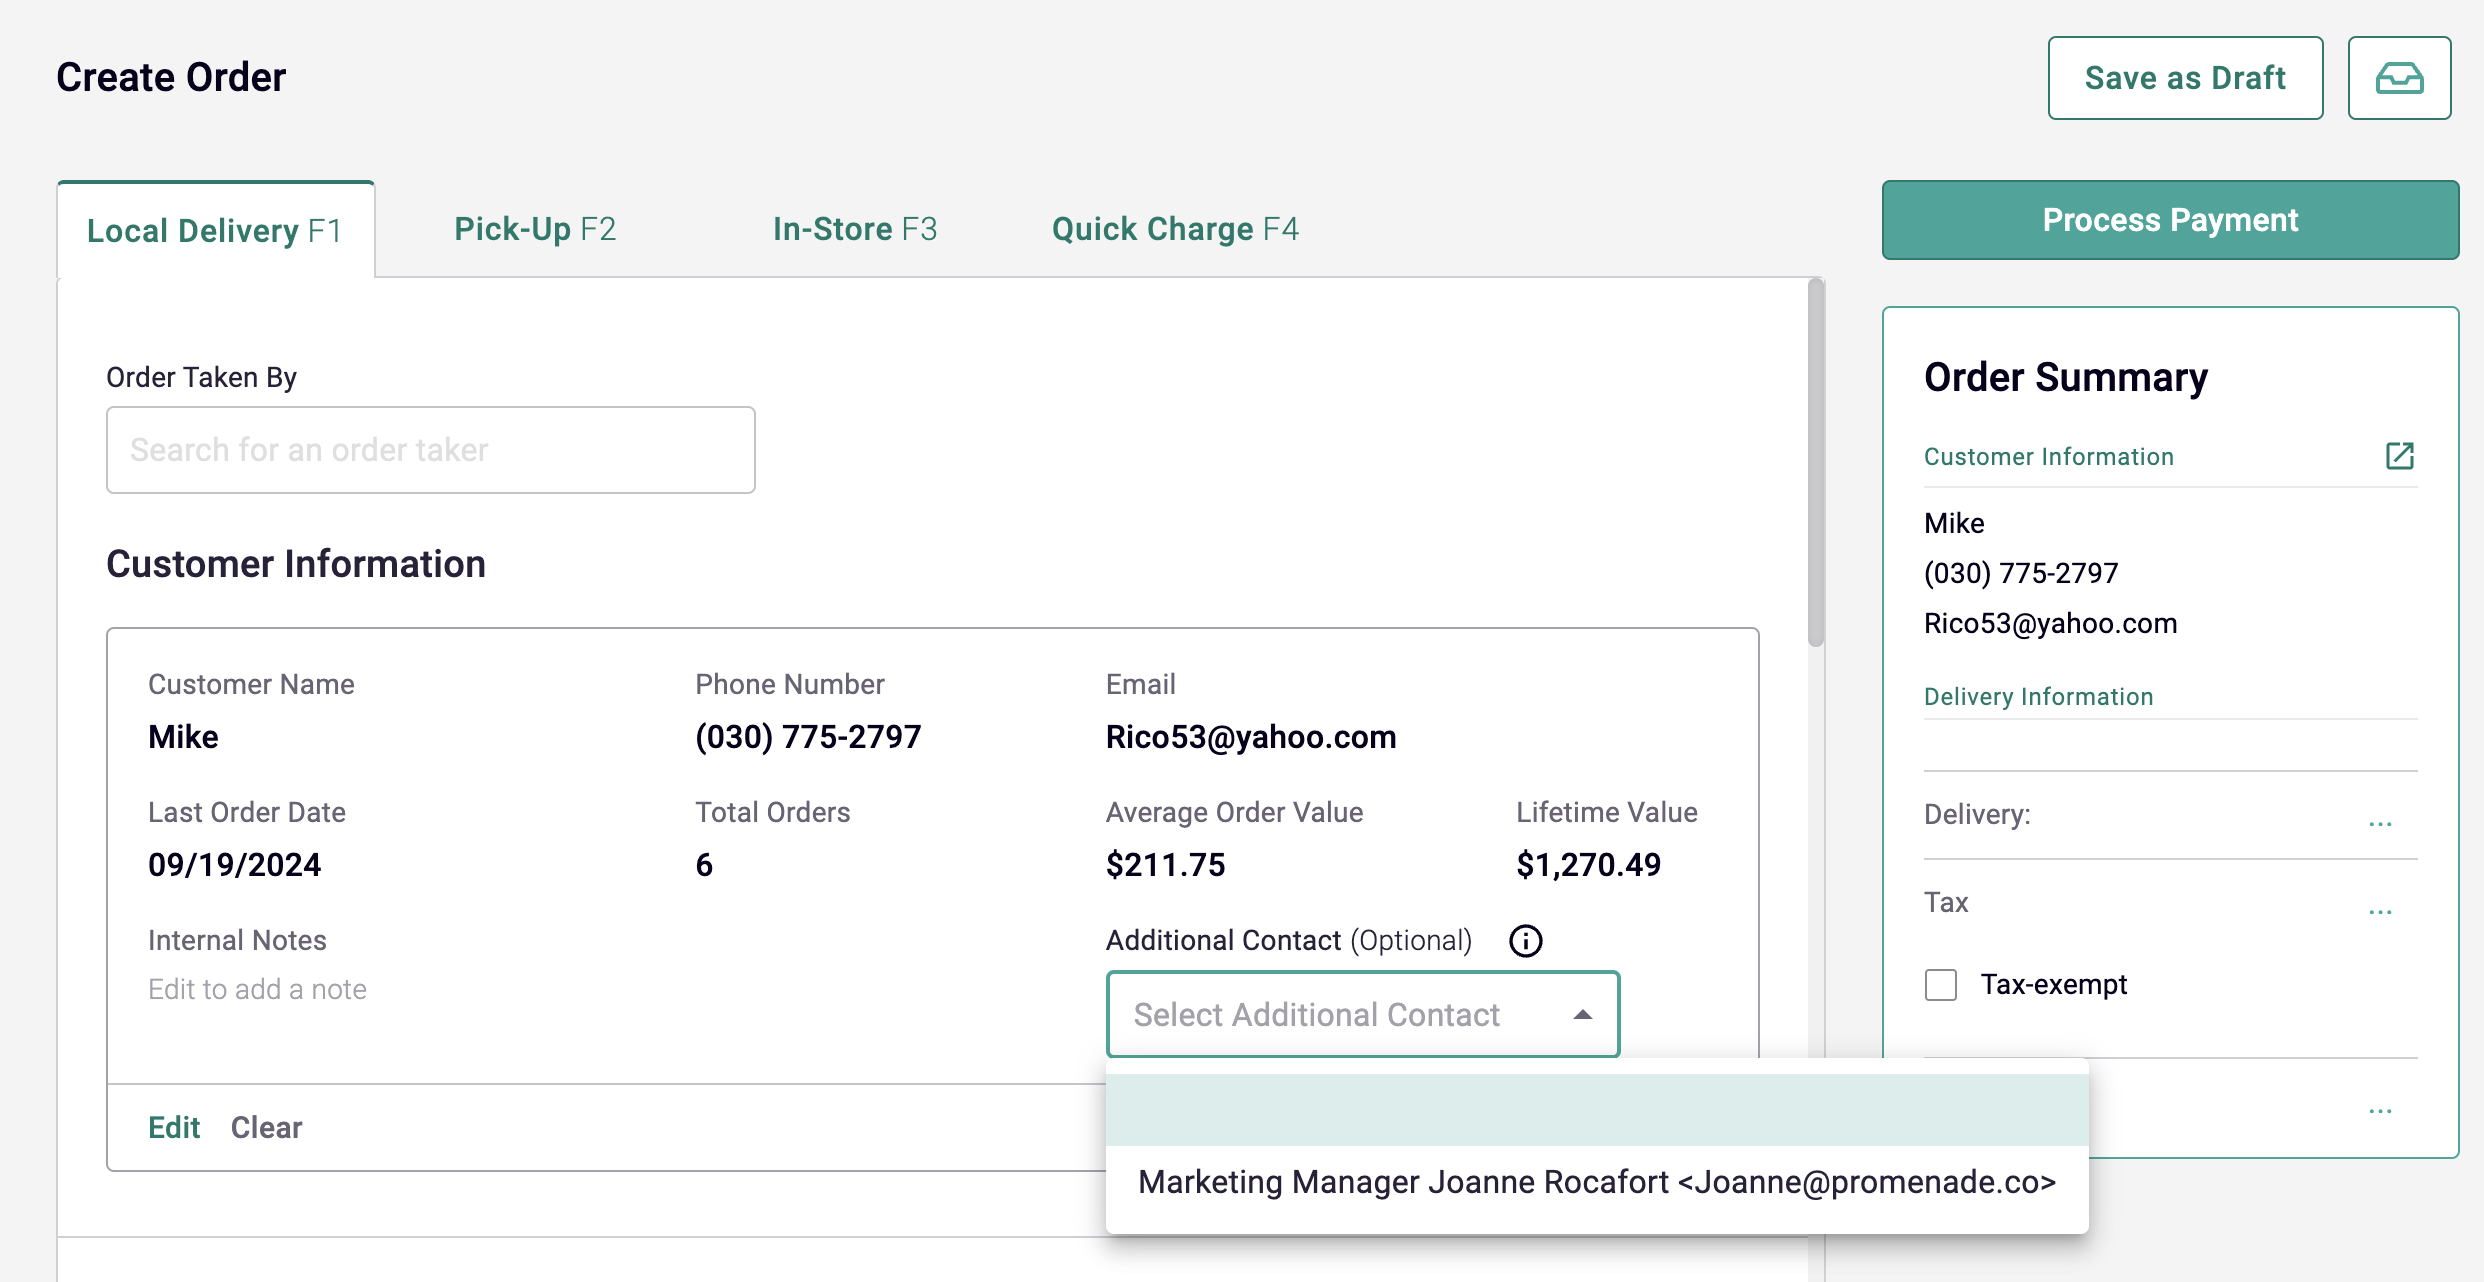Click phone number (030) 775-2797 in customer card
Screen dimensions: 2484x1282
[808, 737]
